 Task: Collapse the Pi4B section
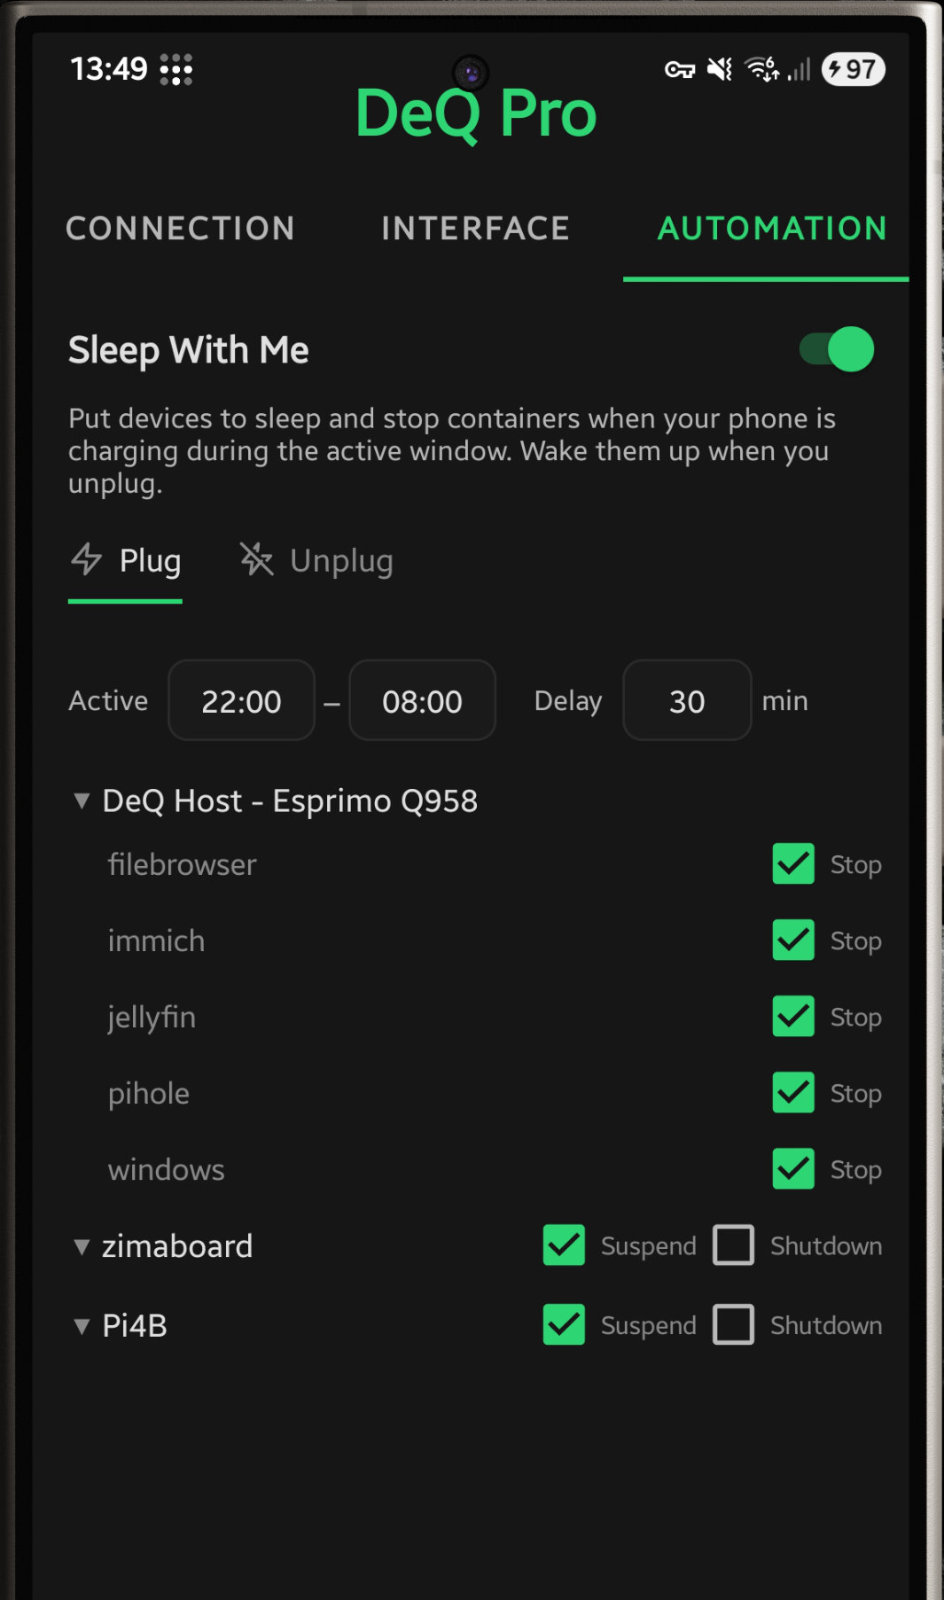tap(82, 1324)
